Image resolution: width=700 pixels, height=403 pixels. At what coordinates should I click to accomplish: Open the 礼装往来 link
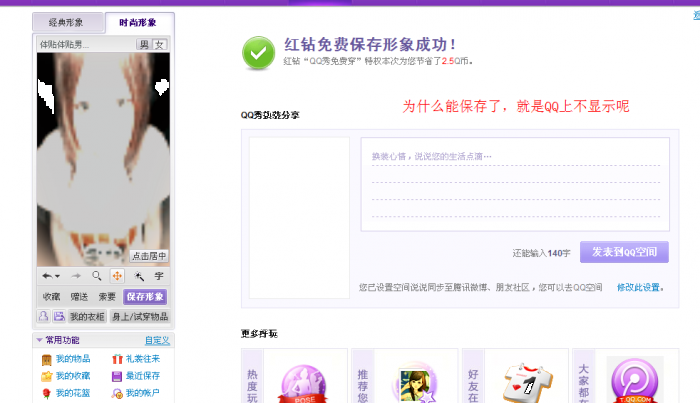click(142, 359)
